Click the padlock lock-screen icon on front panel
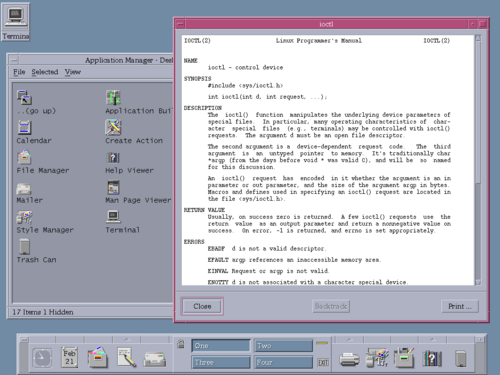The height and width of the screenshot is (375, 500). click(181, 344)
